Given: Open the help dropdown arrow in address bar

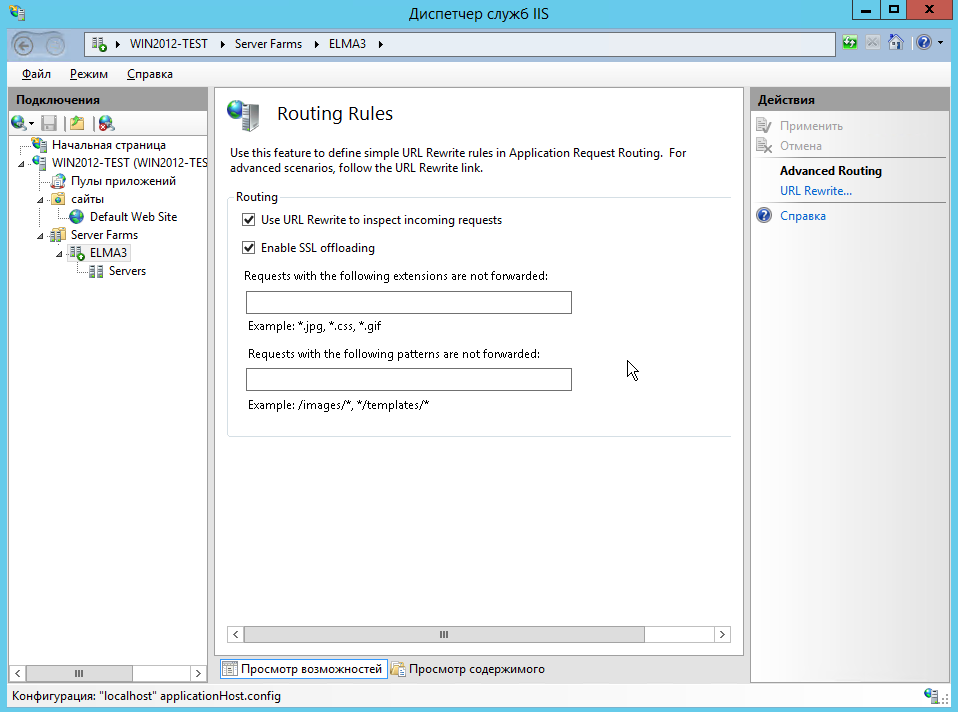Looking at the screenshot, I should (939, 44).
